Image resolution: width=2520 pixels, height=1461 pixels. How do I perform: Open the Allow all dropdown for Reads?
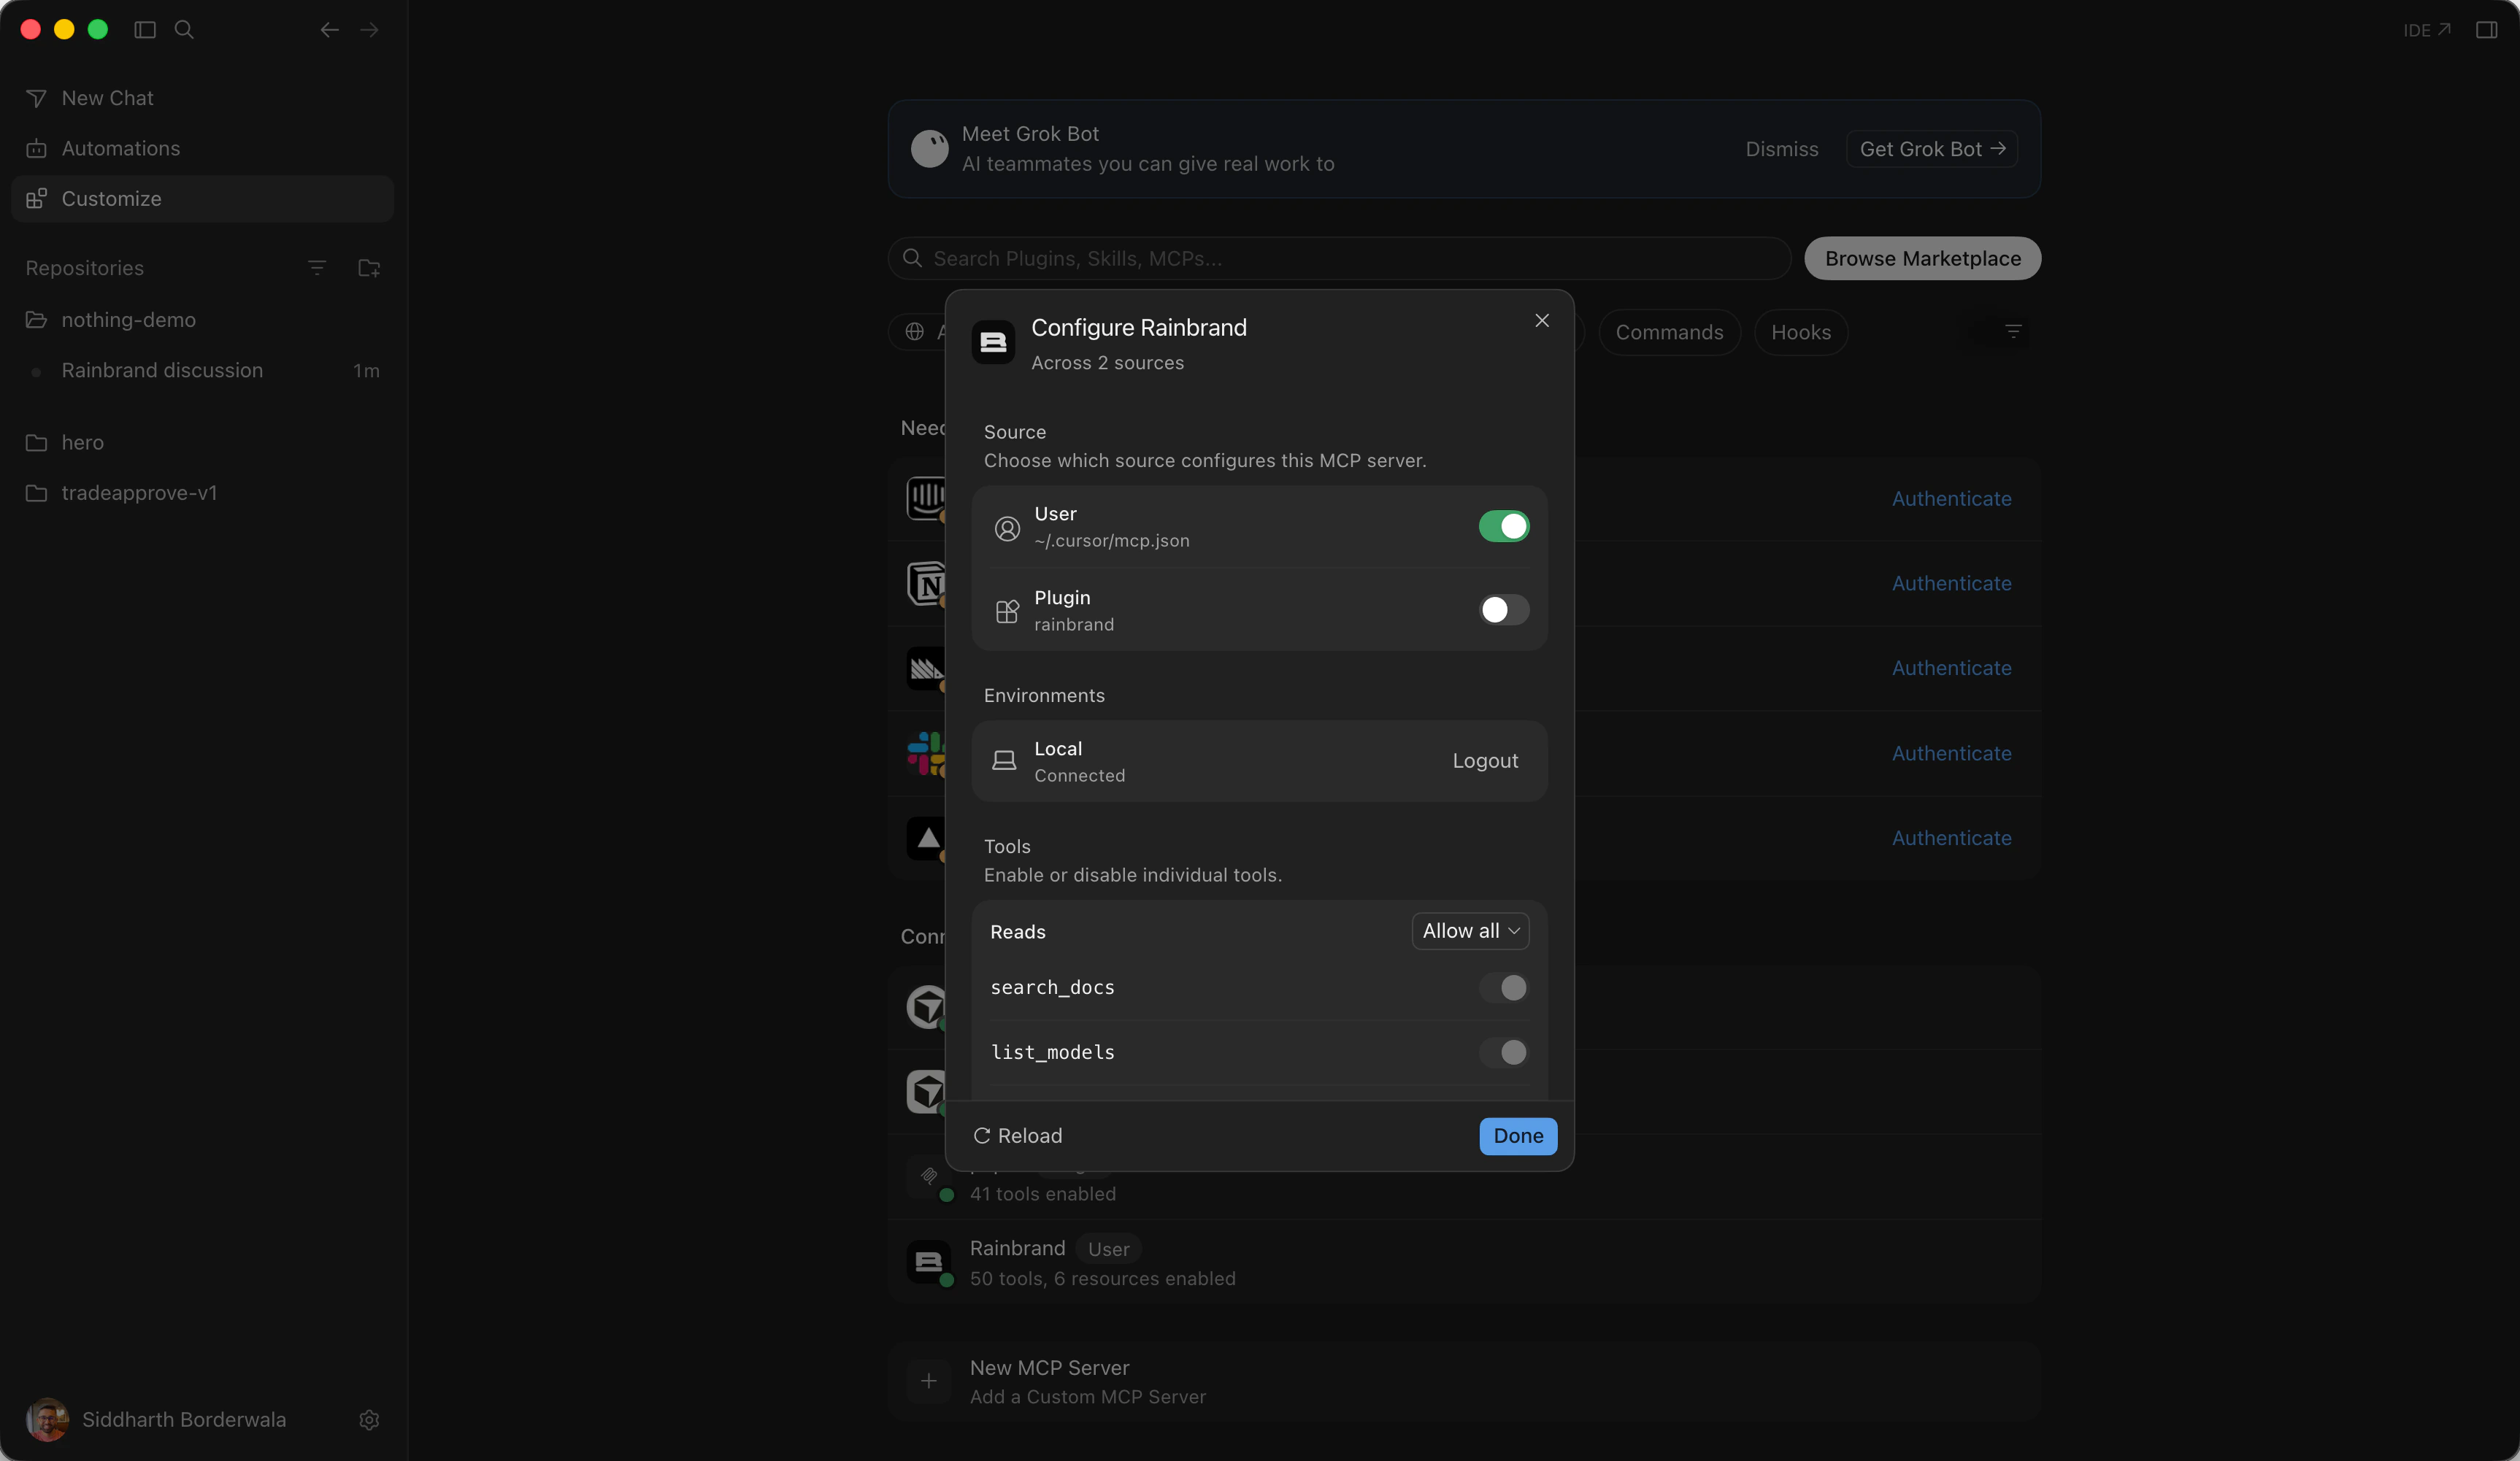click(1471, 931)
